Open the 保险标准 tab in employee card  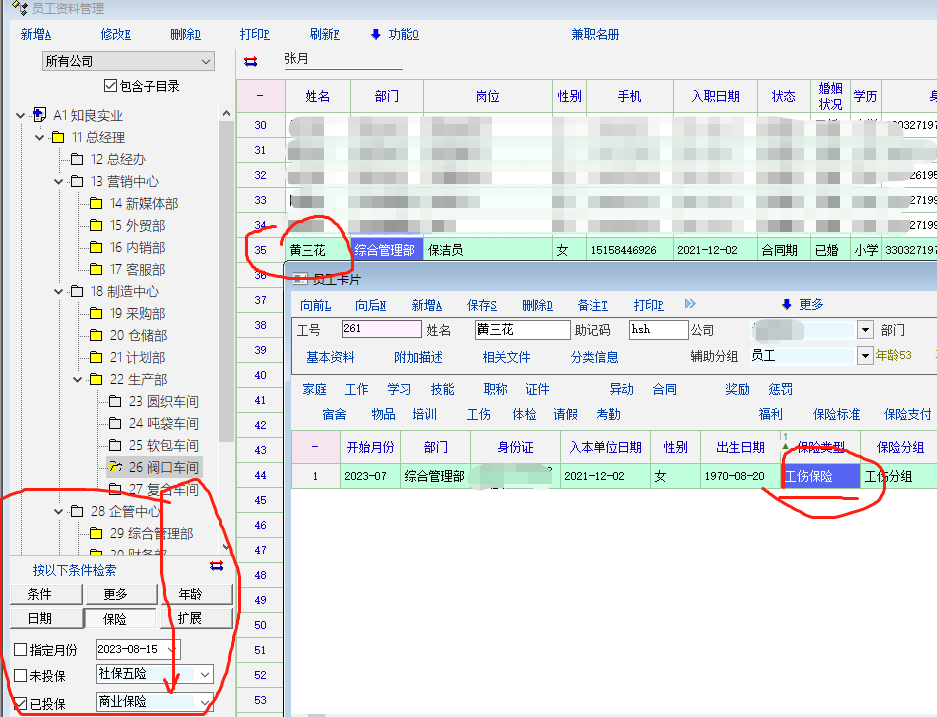[836, 414]
